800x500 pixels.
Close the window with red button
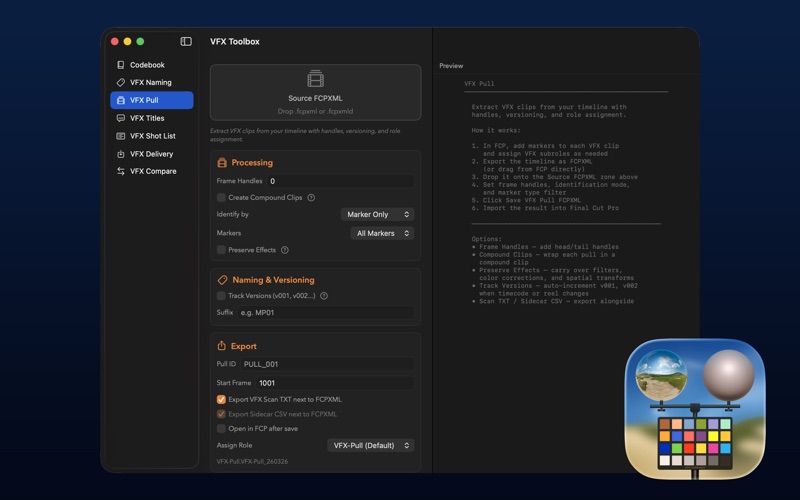115,41
